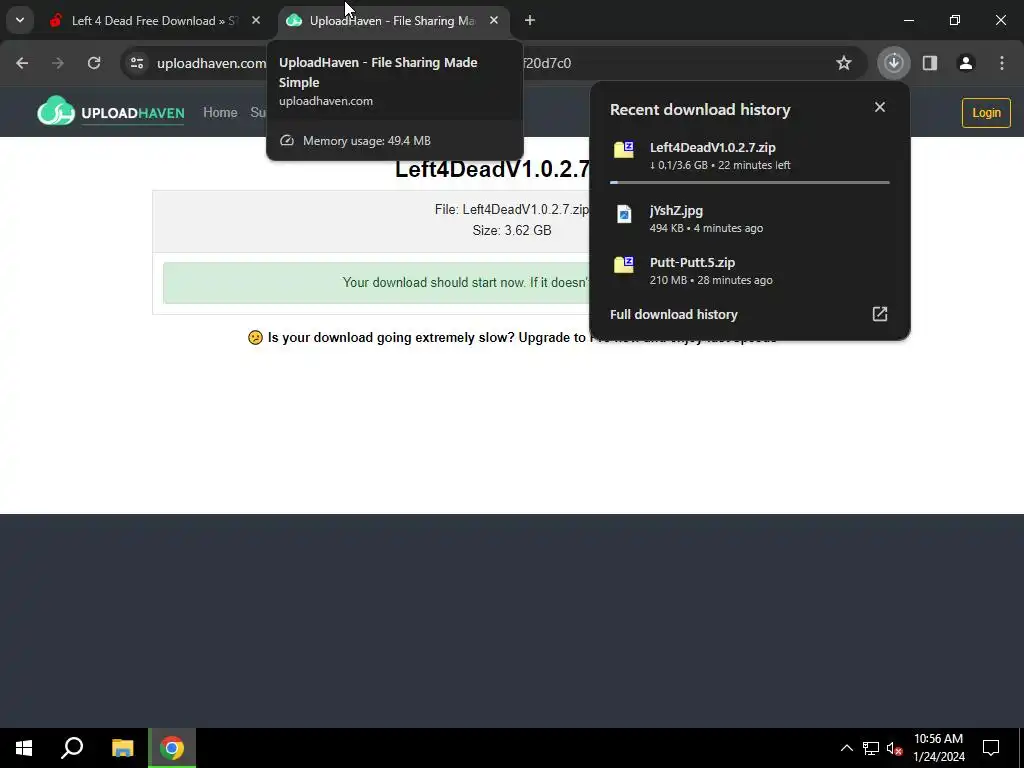The image size is (1024, 768).
Task: Show hidden system tray icons
Action: 846,748
